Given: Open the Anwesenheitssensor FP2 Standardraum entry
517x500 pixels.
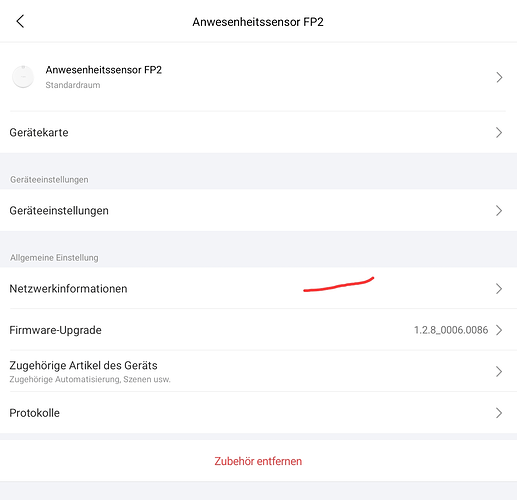Looking at the screenshot, I should [258, 77].
